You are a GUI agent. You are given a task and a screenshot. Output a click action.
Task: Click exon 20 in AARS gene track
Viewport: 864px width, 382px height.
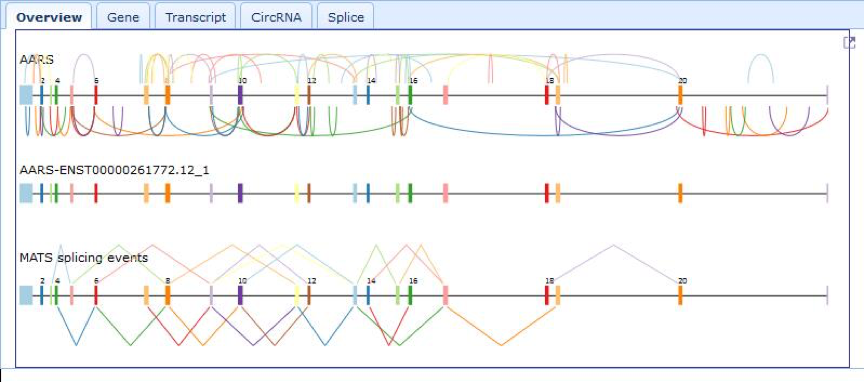pos(681,95)
